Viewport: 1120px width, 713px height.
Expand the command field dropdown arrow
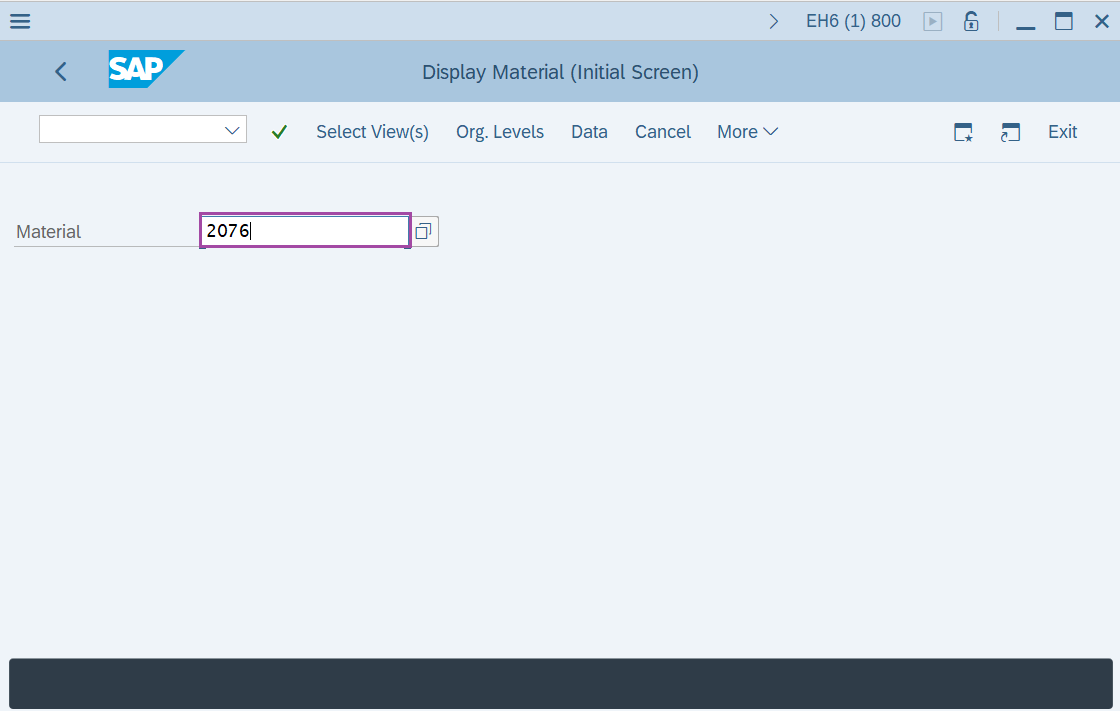[233, 130]
